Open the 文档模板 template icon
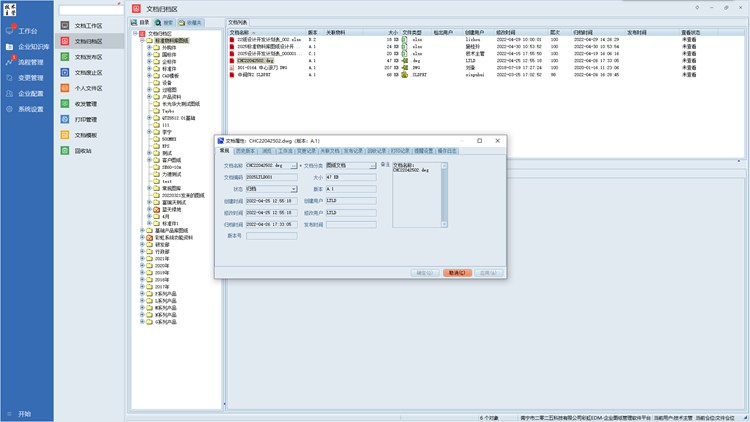This screenshot has width=750, height=422. click(x=64, y=134)
